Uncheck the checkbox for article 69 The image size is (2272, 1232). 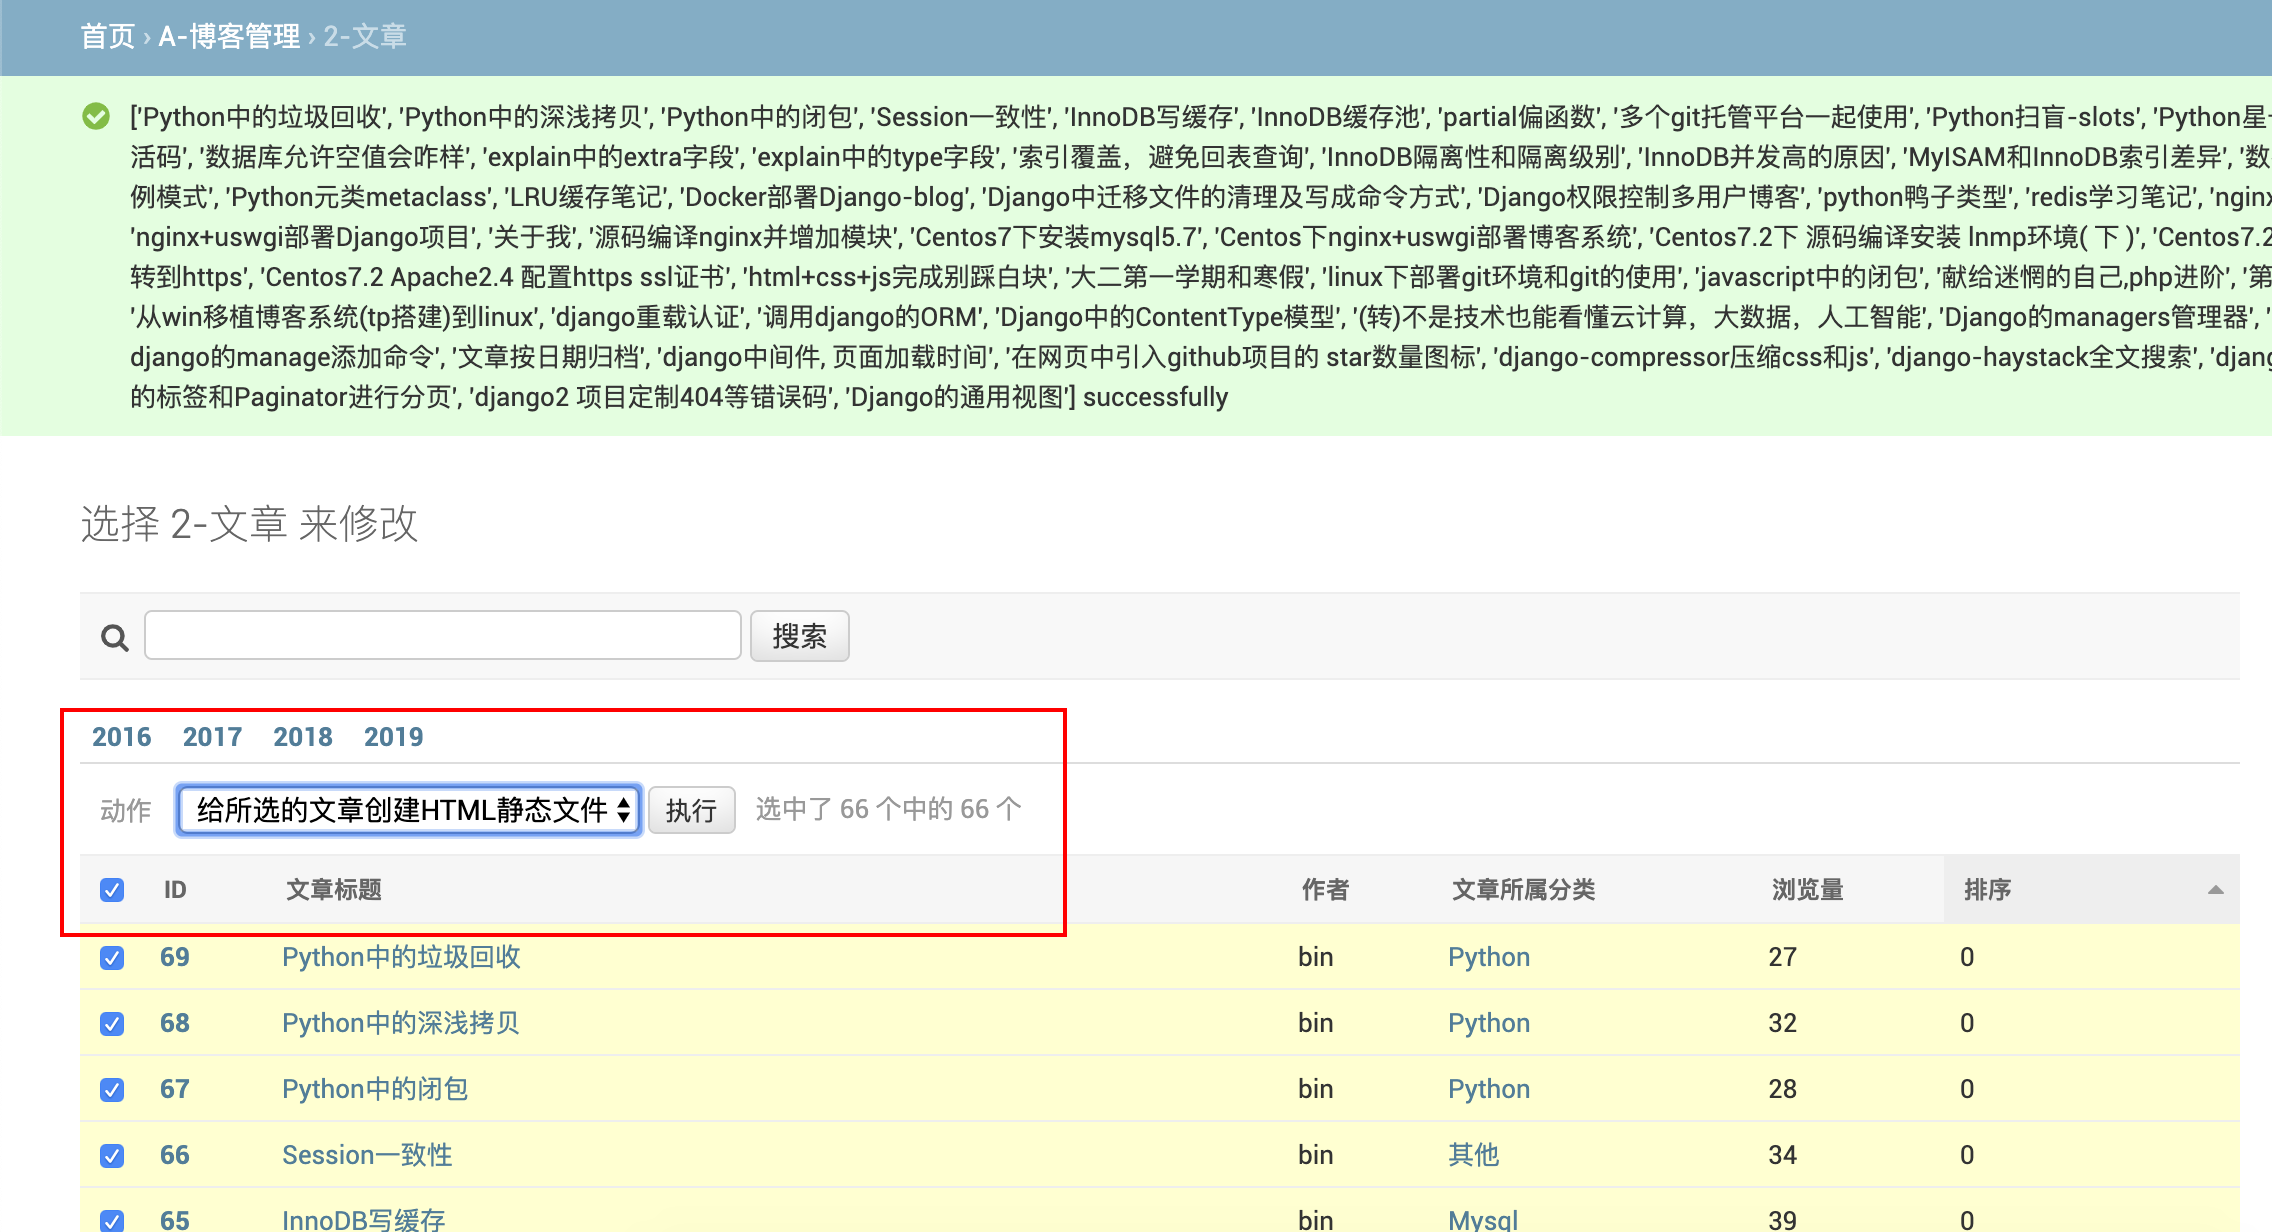click(112, 958)
